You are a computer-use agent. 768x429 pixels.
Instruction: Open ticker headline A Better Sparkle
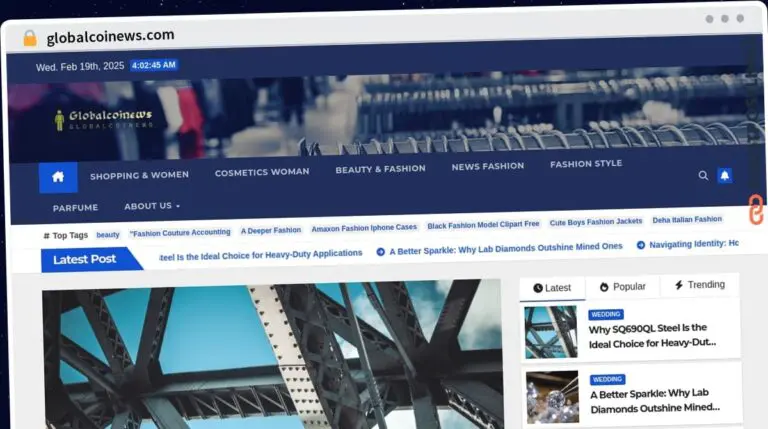505,248
